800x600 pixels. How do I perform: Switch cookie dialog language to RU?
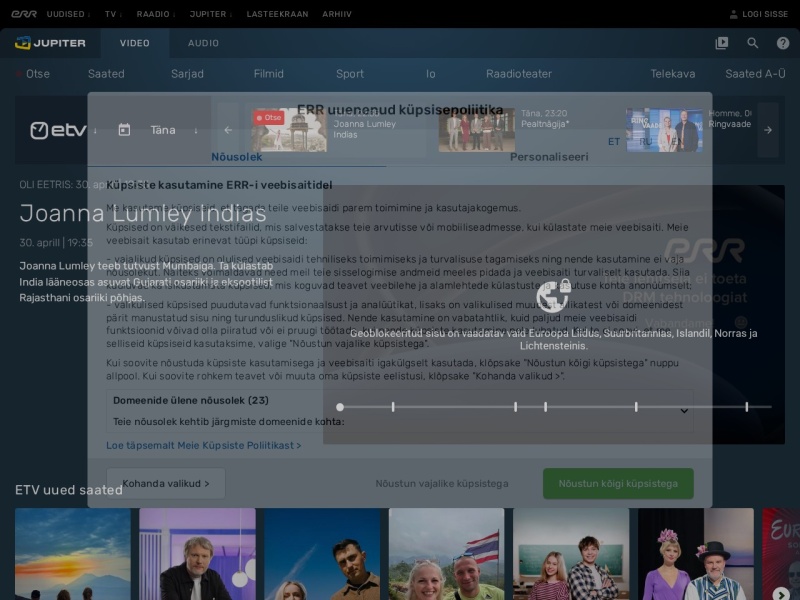645,141
